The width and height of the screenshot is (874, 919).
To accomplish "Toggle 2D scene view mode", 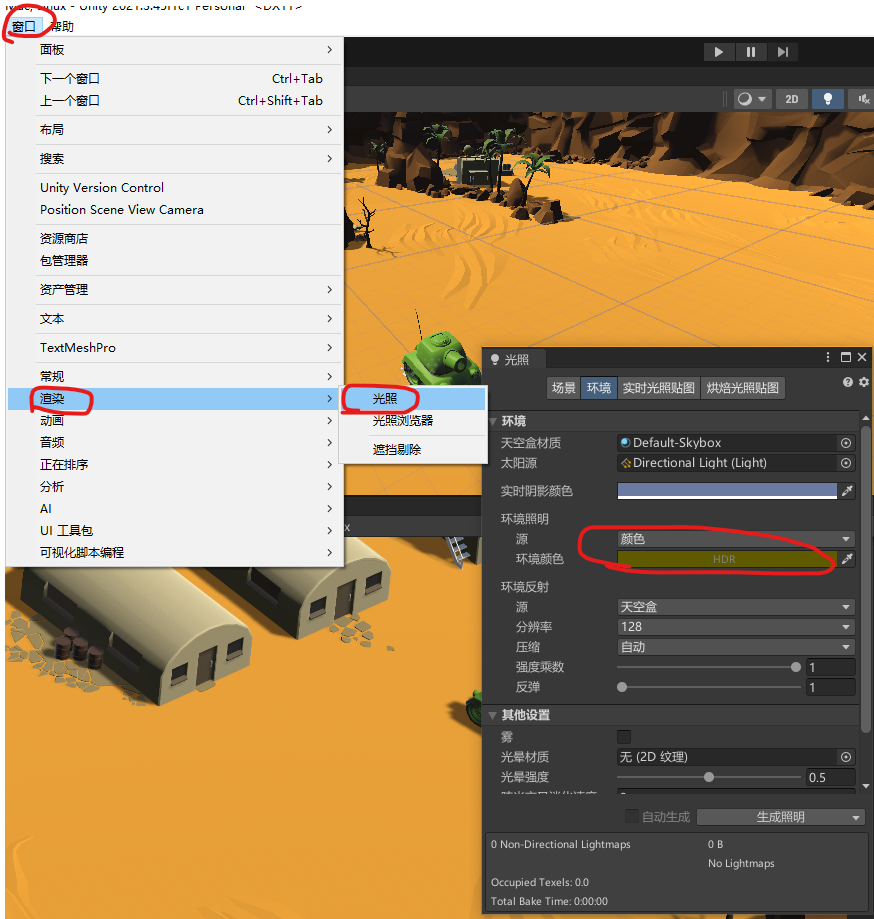I will click(791, 99).
